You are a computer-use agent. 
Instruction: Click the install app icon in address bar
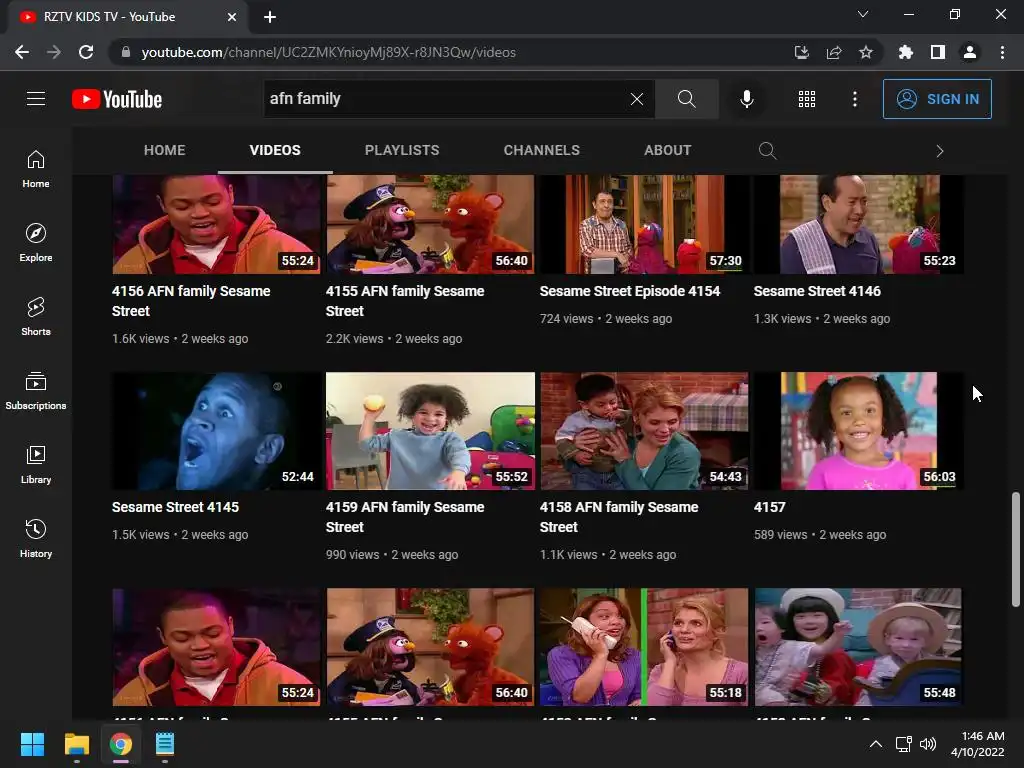tap(801, 52)
